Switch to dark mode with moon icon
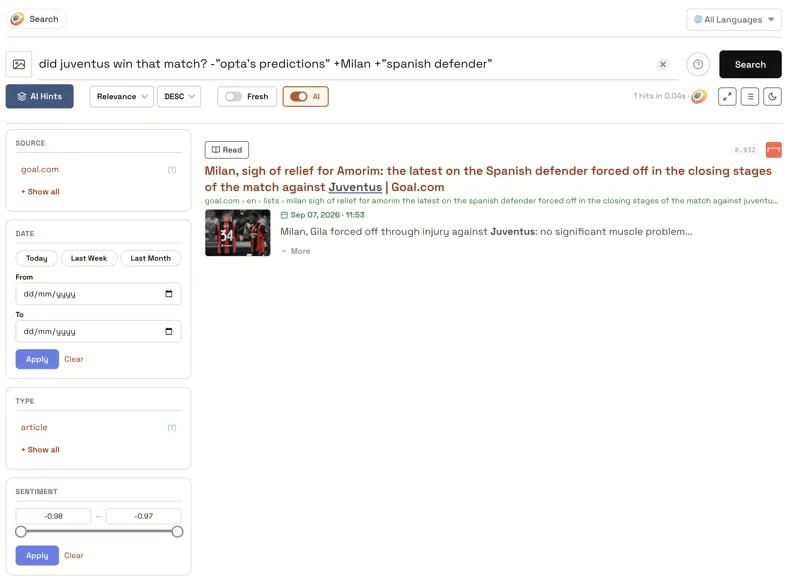Viewport: 800px width, 585px height. [x=772, y=96]
